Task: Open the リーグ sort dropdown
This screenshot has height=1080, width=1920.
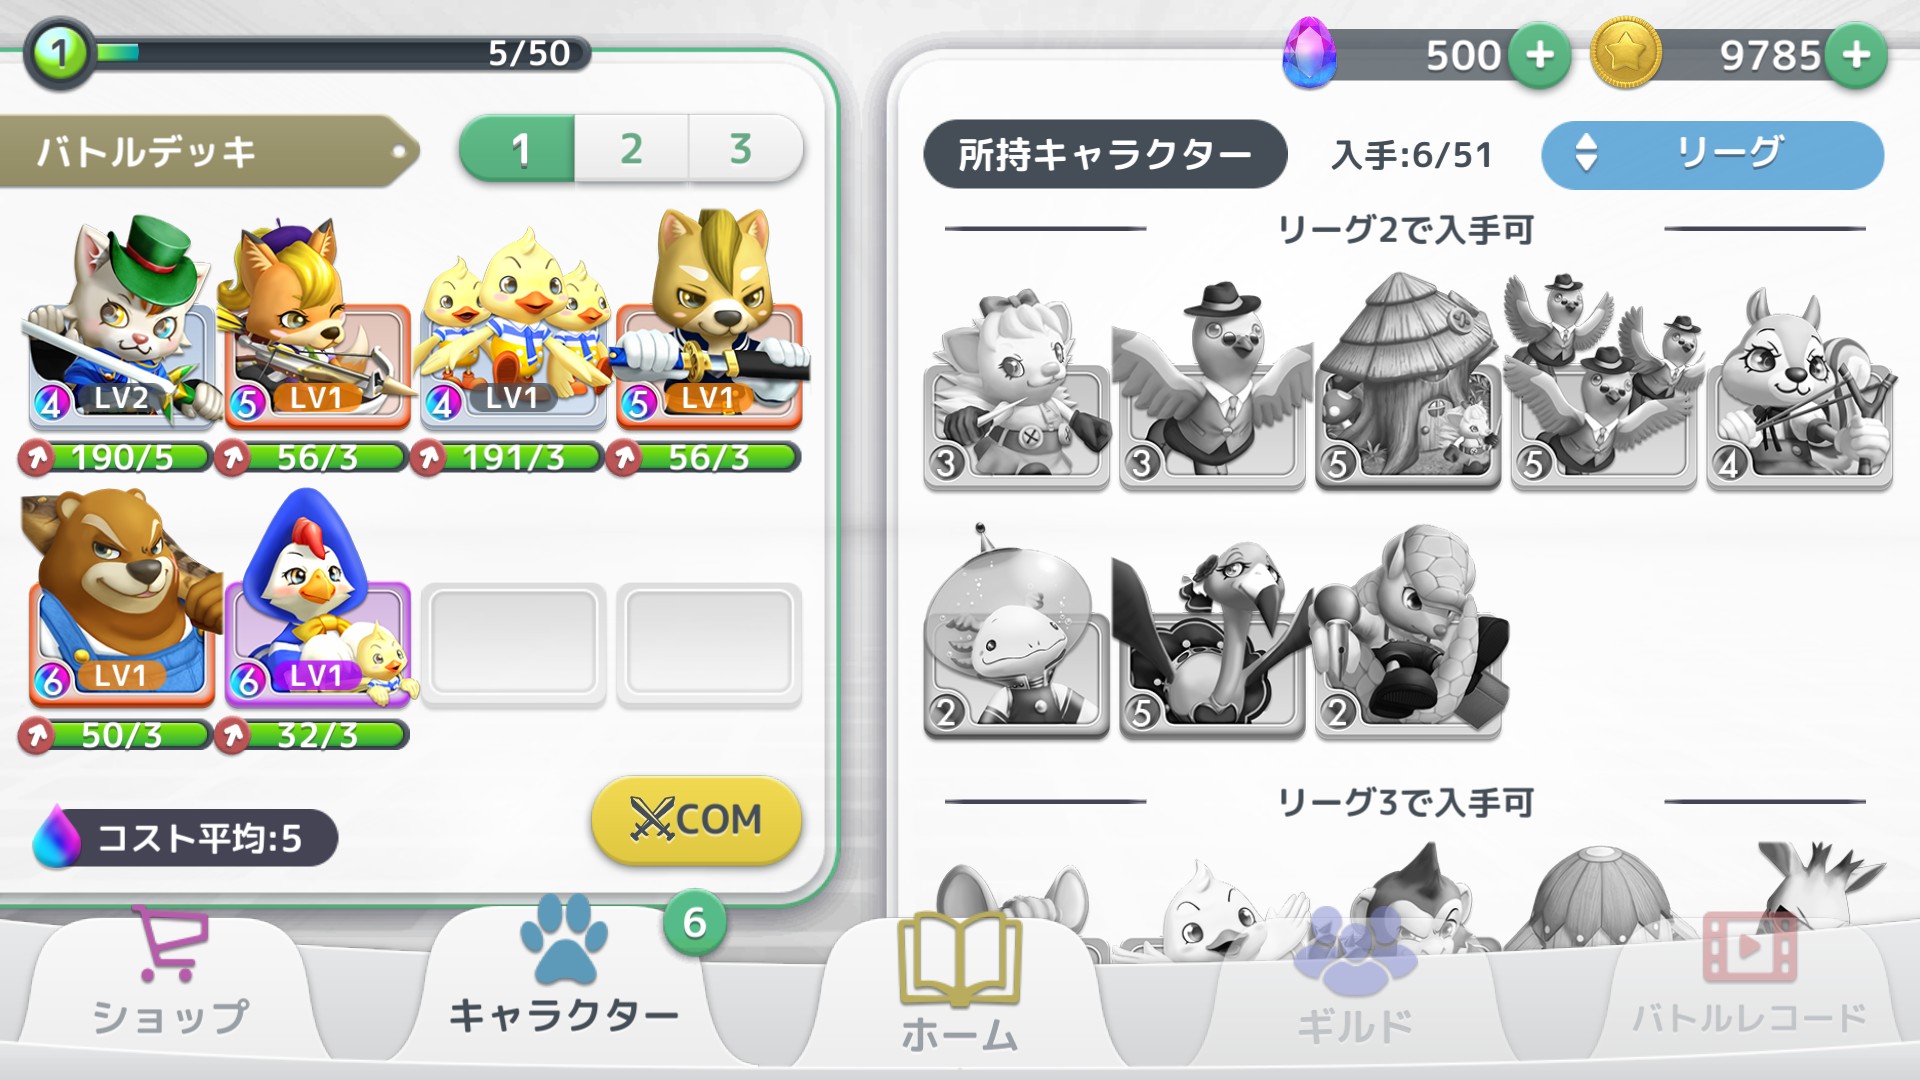Action: (1712, 154)
